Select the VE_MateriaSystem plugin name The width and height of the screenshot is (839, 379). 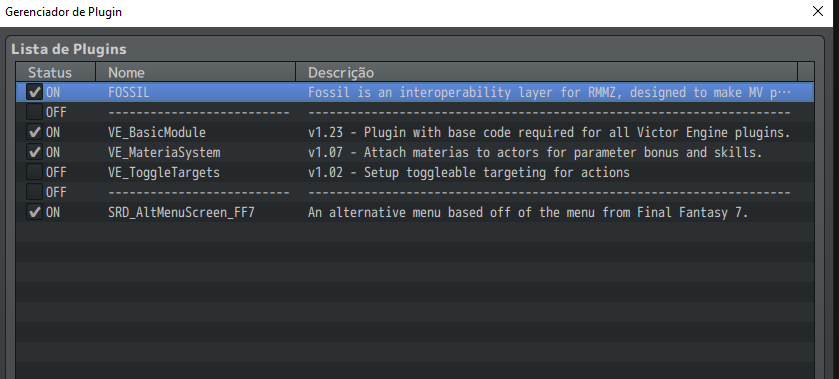click(x=164, y=153)
